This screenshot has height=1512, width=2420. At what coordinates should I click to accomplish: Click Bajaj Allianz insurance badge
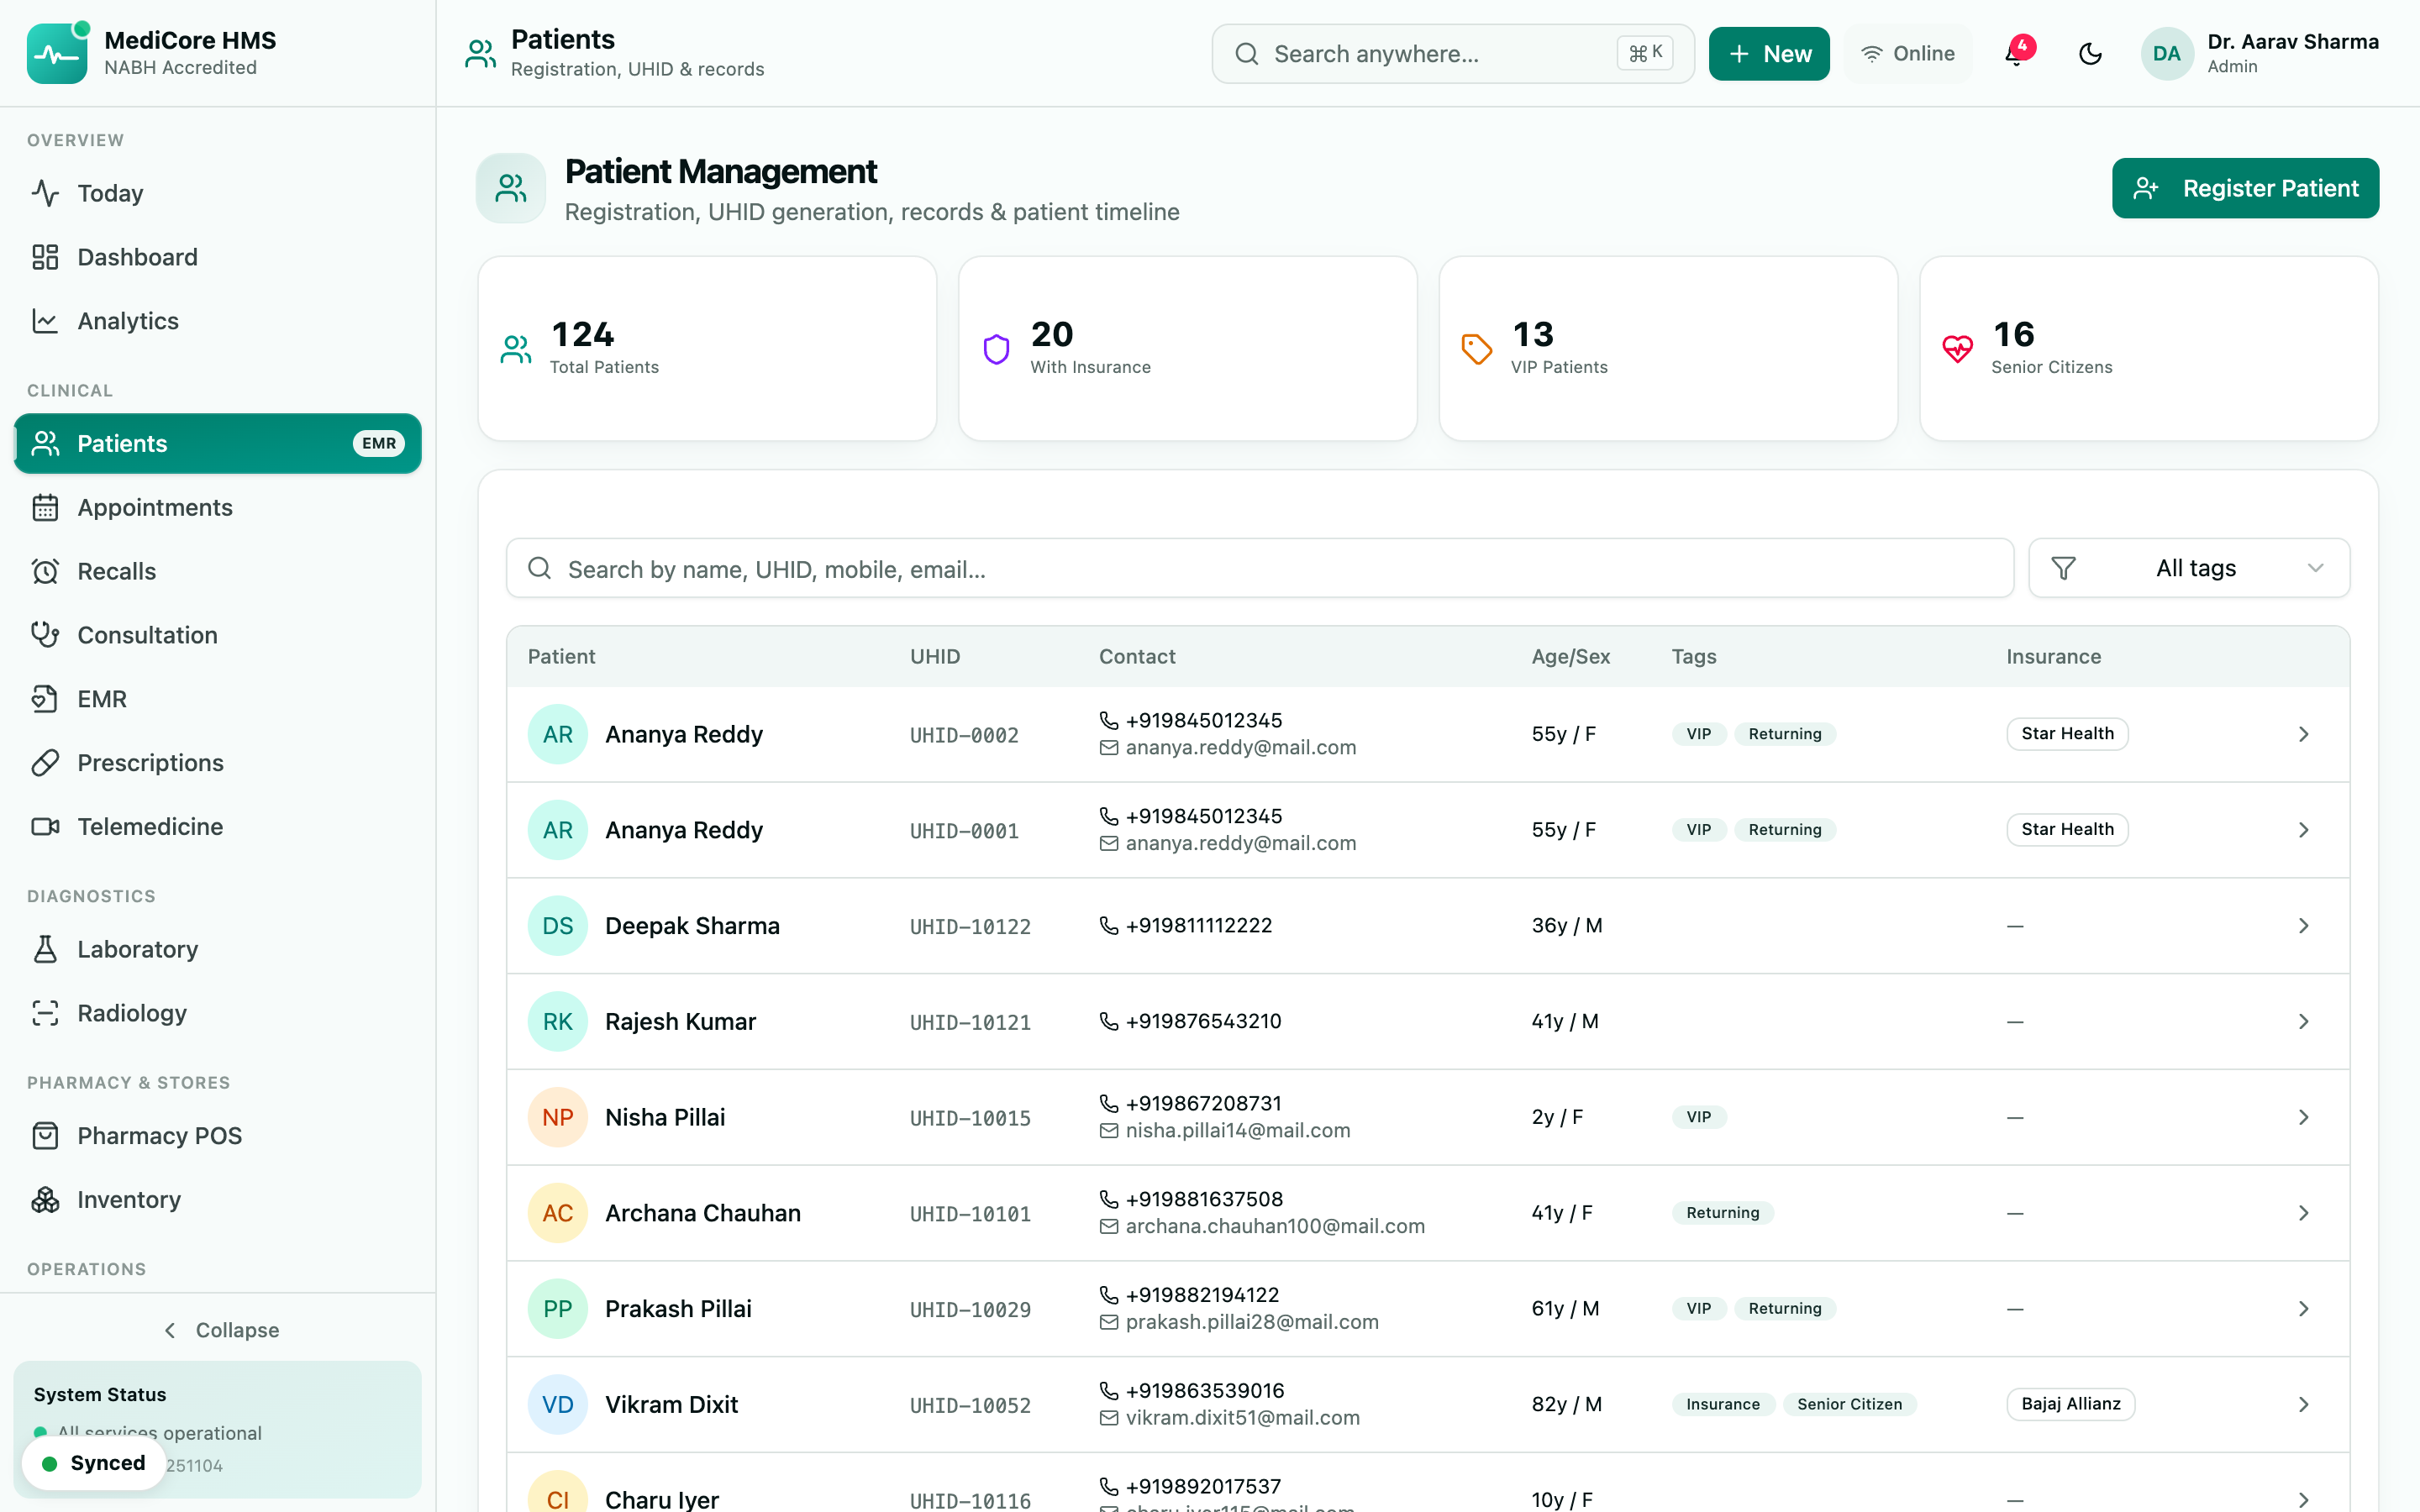click(2071, 1405)
